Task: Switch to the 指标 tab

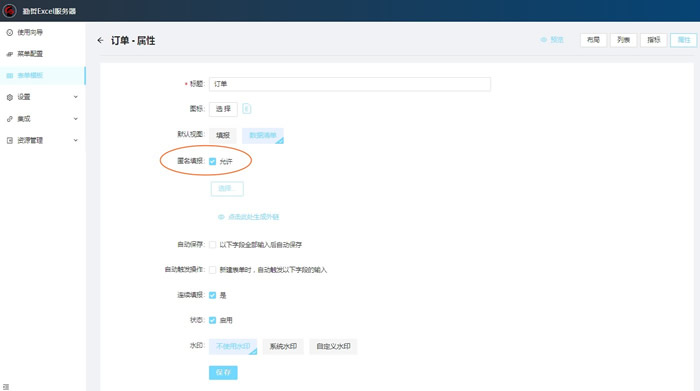Action: click(654, 40)
